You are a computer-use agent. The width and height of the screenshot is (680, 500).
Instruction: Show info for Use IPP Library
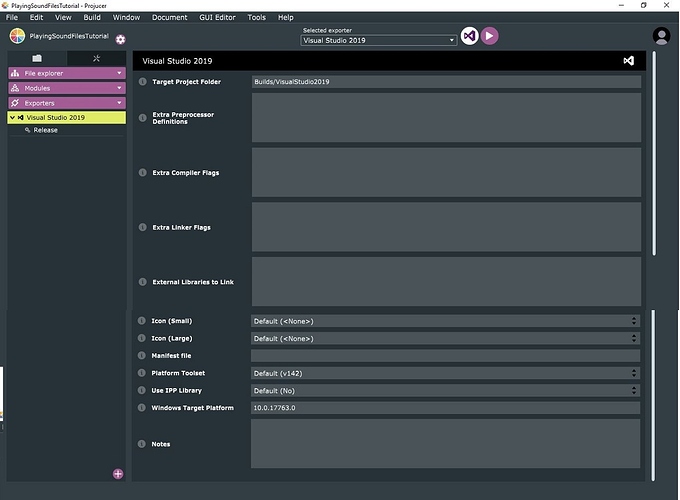141,390
